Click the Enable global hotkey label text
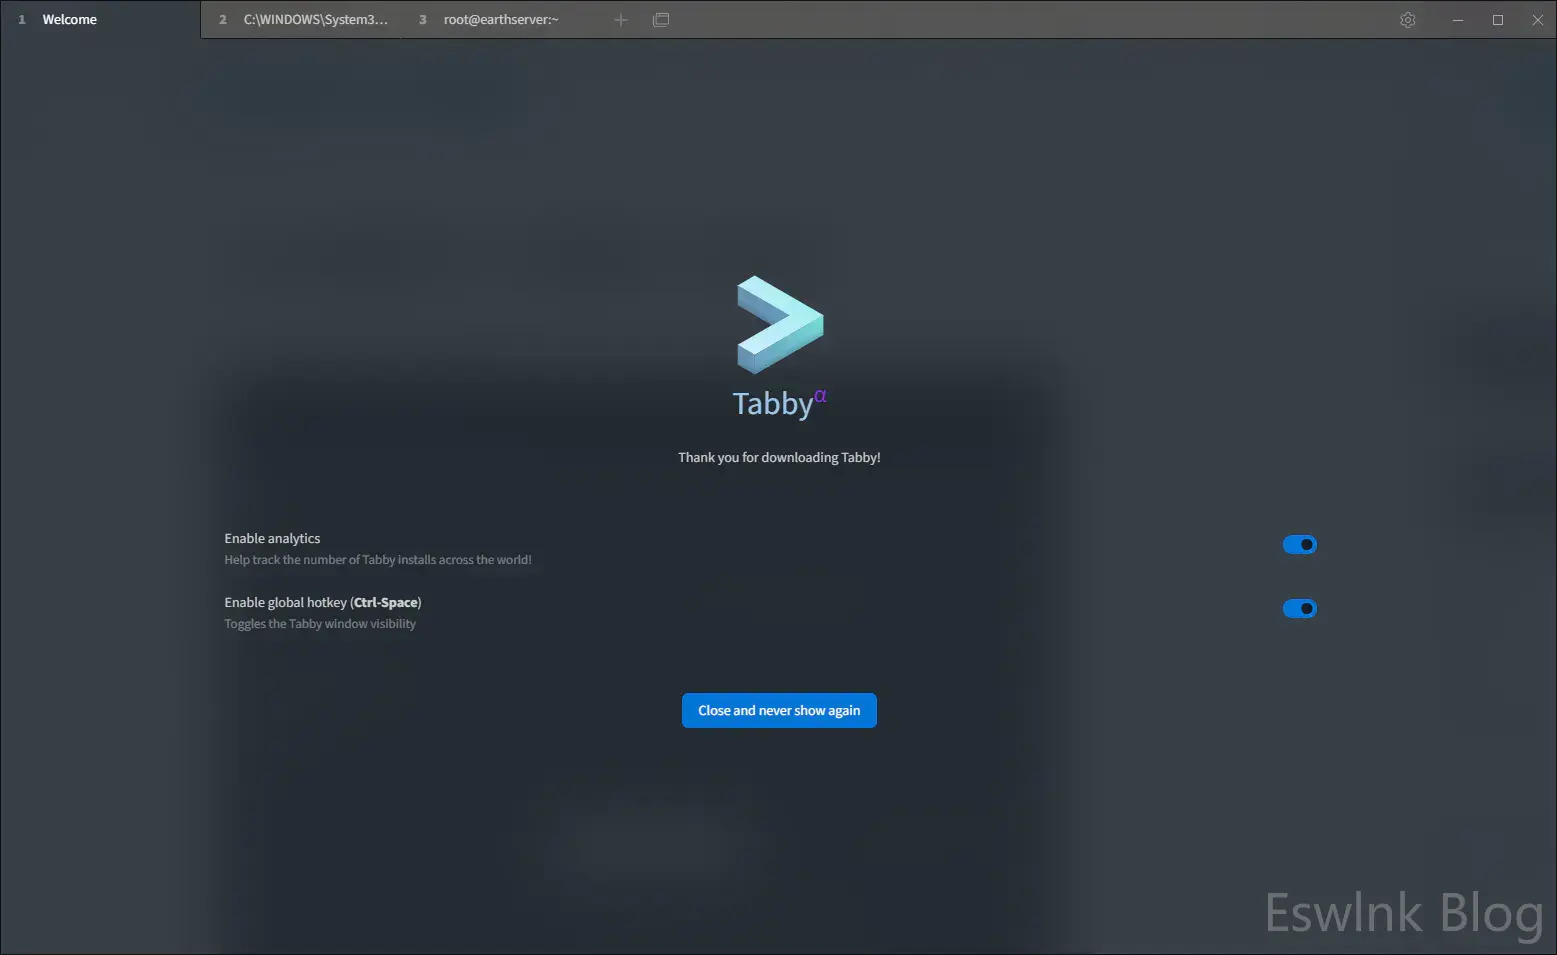Viewport: 1557px width, 955px height. (322, 603)
